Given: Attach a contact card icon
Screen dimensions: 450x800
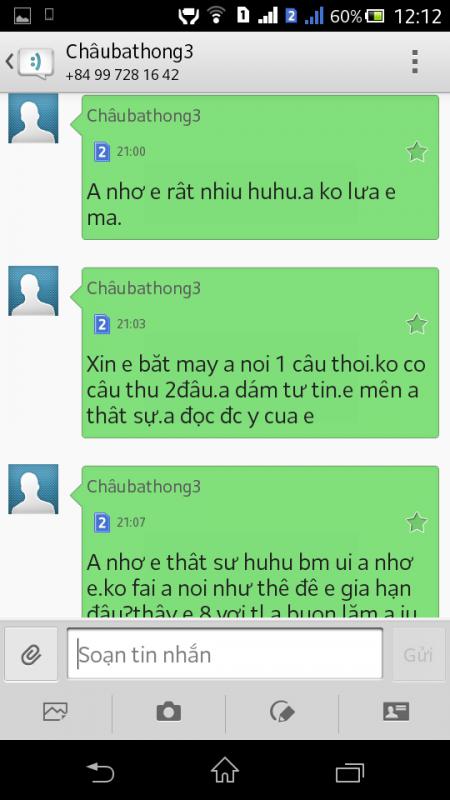Looking at the screenshot, I should 396,711.
